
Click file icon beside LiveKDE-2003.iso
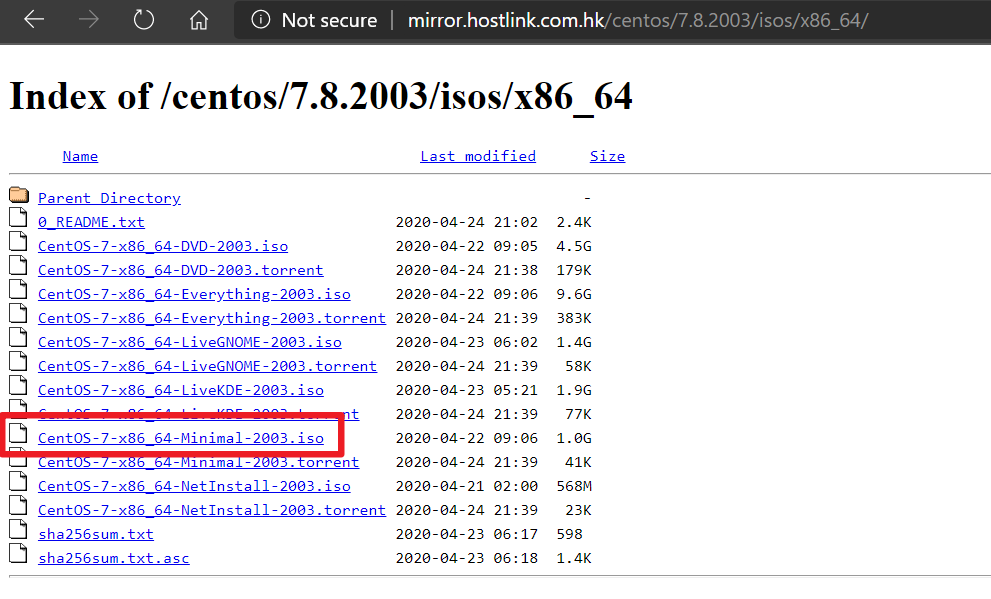point(18,385)
